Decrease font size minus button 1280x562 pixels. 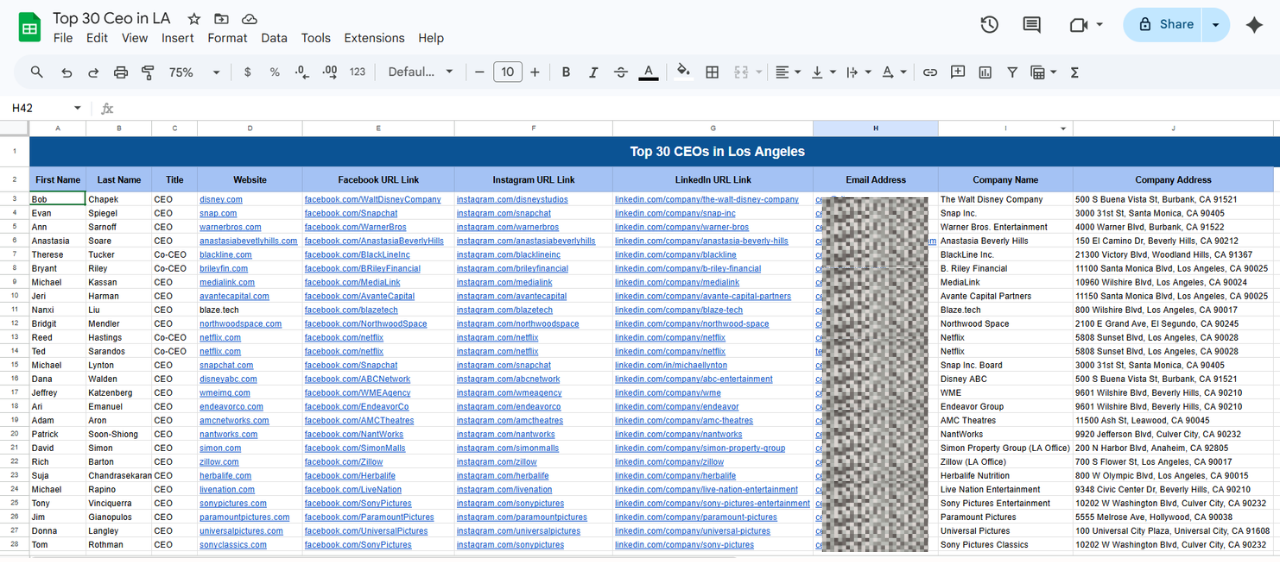[480, 72]
